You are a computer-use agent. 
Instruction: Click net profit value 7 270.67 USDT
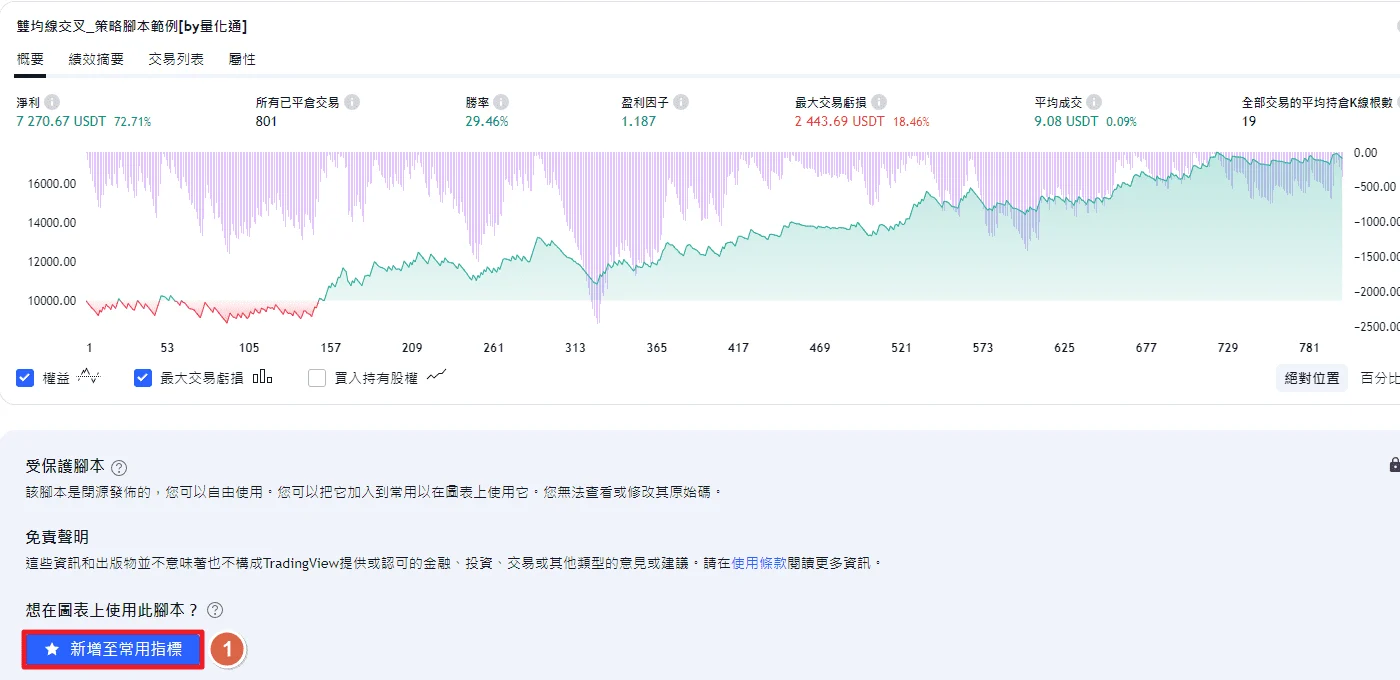pyautogui.click(x=61, y=121)
